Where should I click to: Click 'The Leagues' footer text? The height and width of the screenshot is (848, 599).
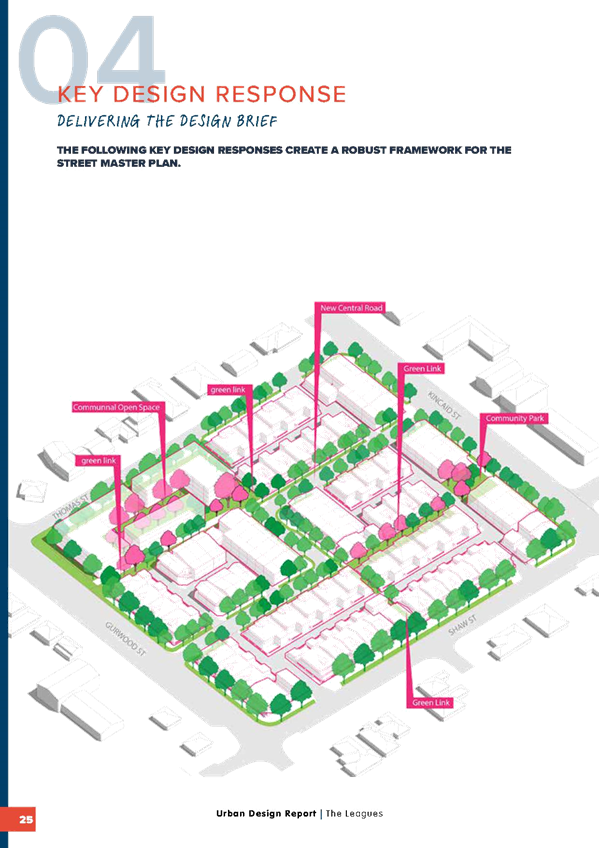pyautogui.click(x=354, y=813)
